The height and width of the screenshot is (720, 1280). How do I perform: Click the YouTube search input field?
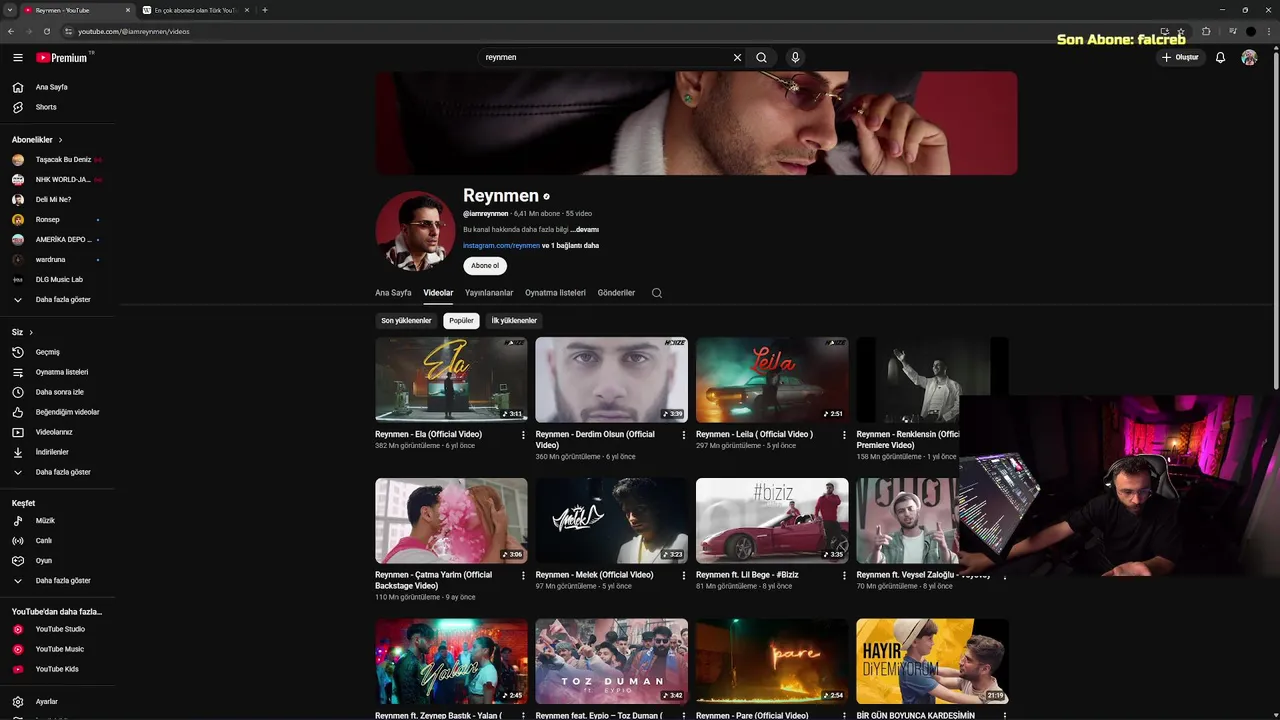(605, 58)
